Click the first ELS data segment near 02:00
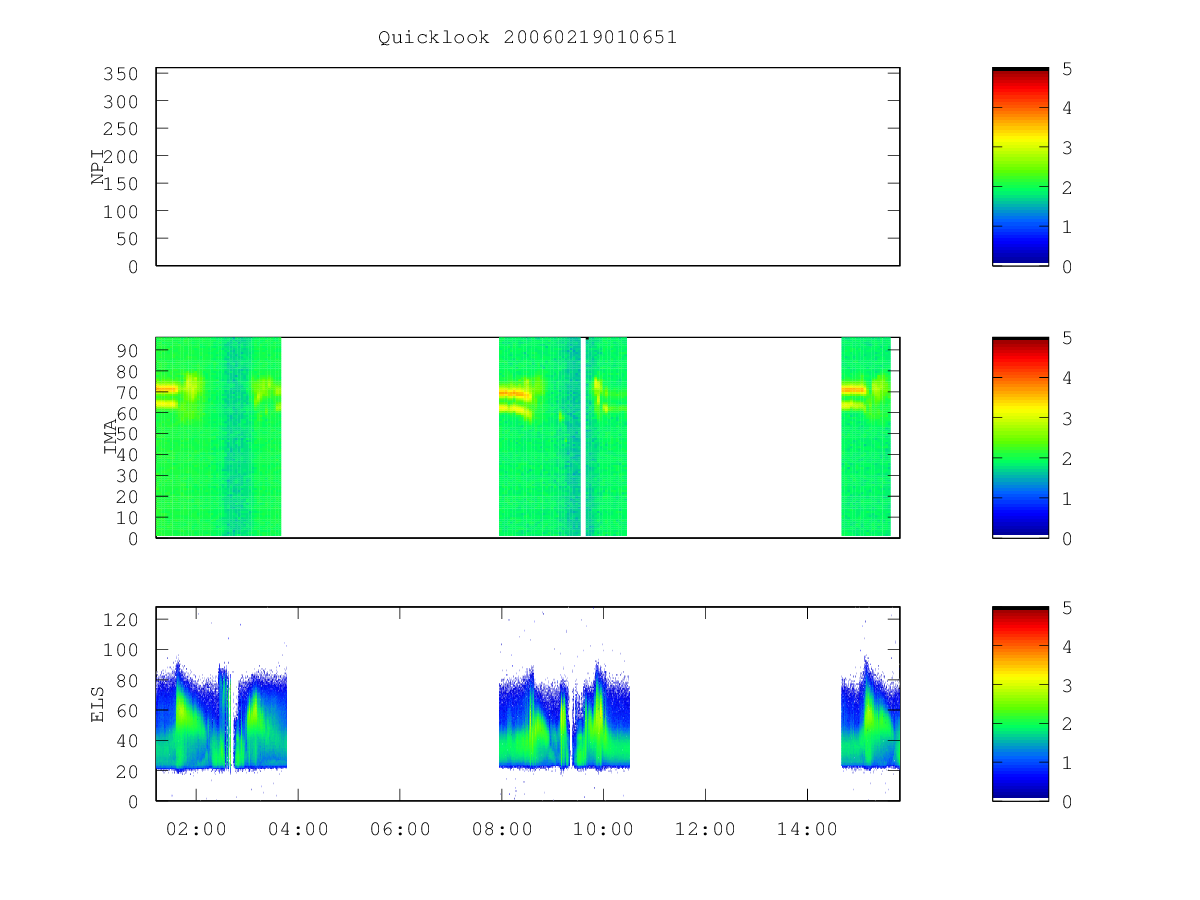The height and width of the screenshot is (900, 1200). (x=221, y=715)
